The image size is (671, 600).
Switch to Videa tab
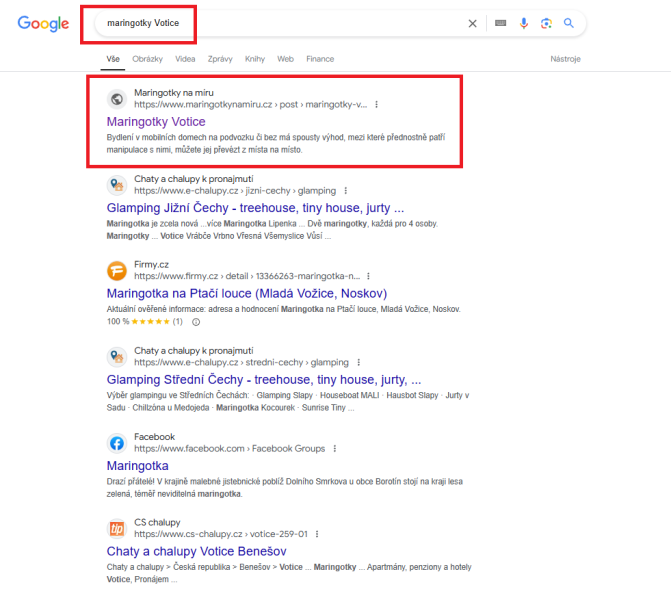pos(185,59)
